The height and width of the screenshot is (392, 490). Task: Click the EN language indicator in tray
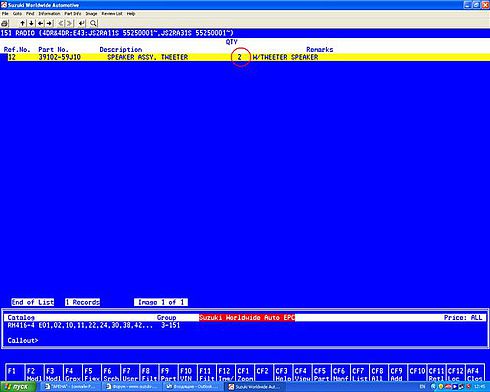[423, 387]
